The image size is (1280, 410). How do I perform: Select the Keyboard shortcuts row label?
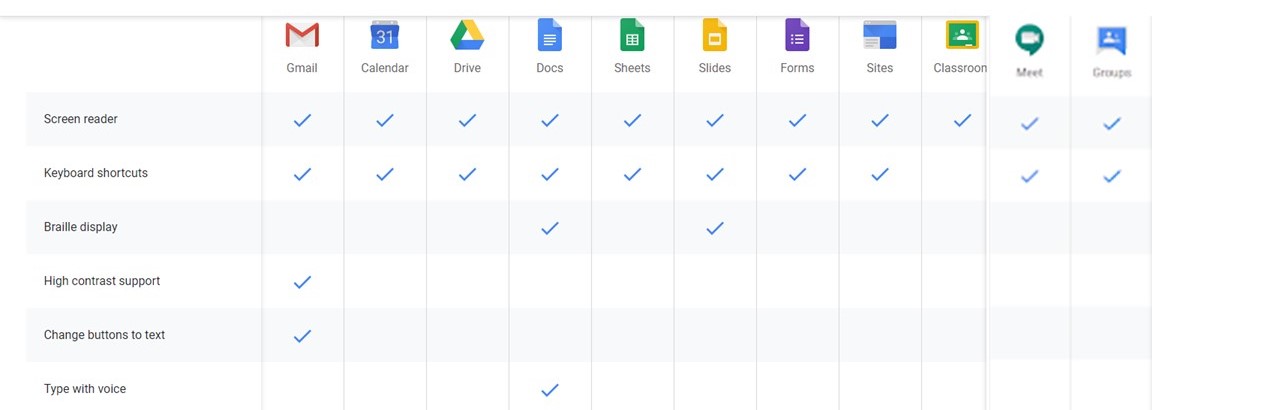click(x=96, y=173)
